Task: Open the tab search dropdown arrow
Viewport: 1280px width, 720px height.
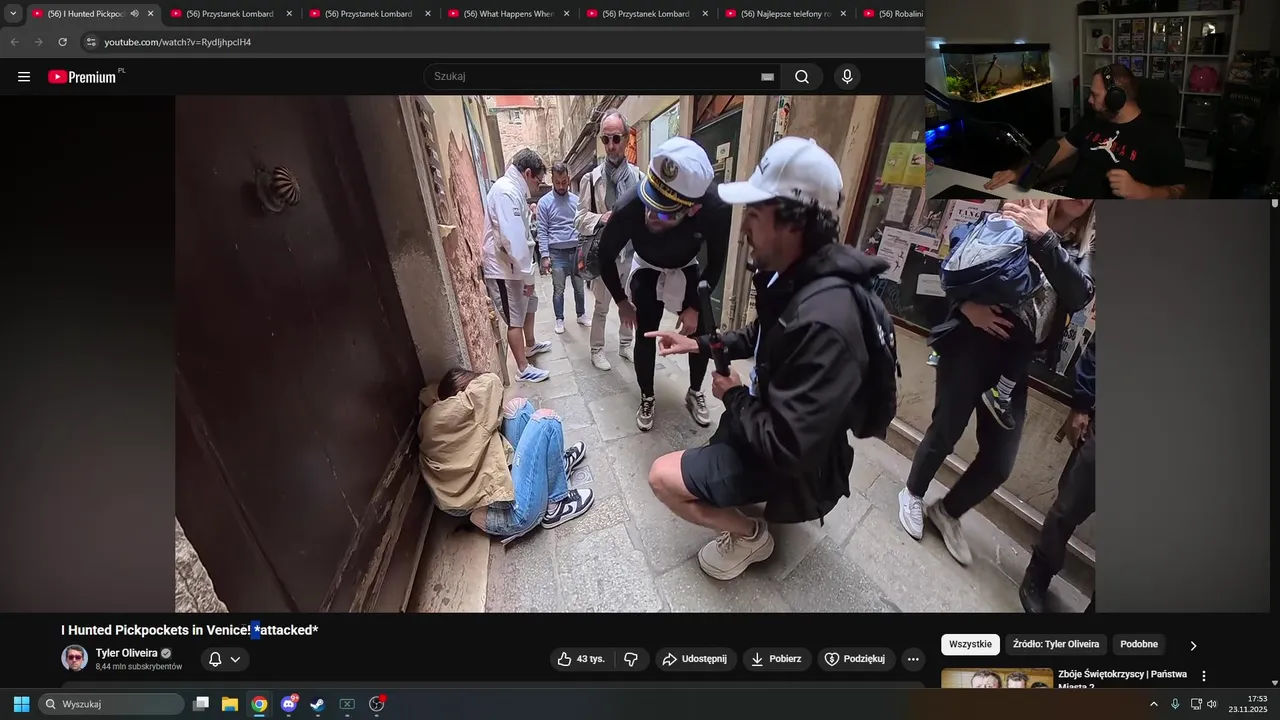Action: click(13, 13)
